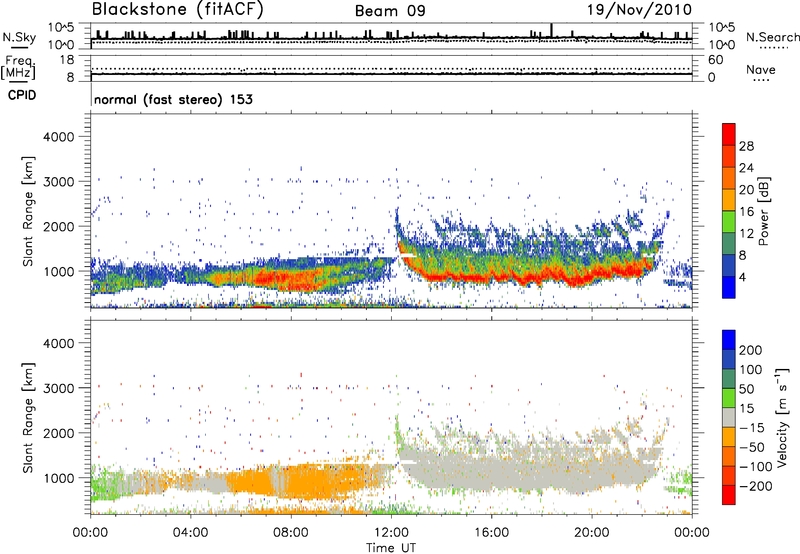Click the '2000' tick on the velocity panel
Image resolution: width=800 pixels, height=554 pixels.
58,433
